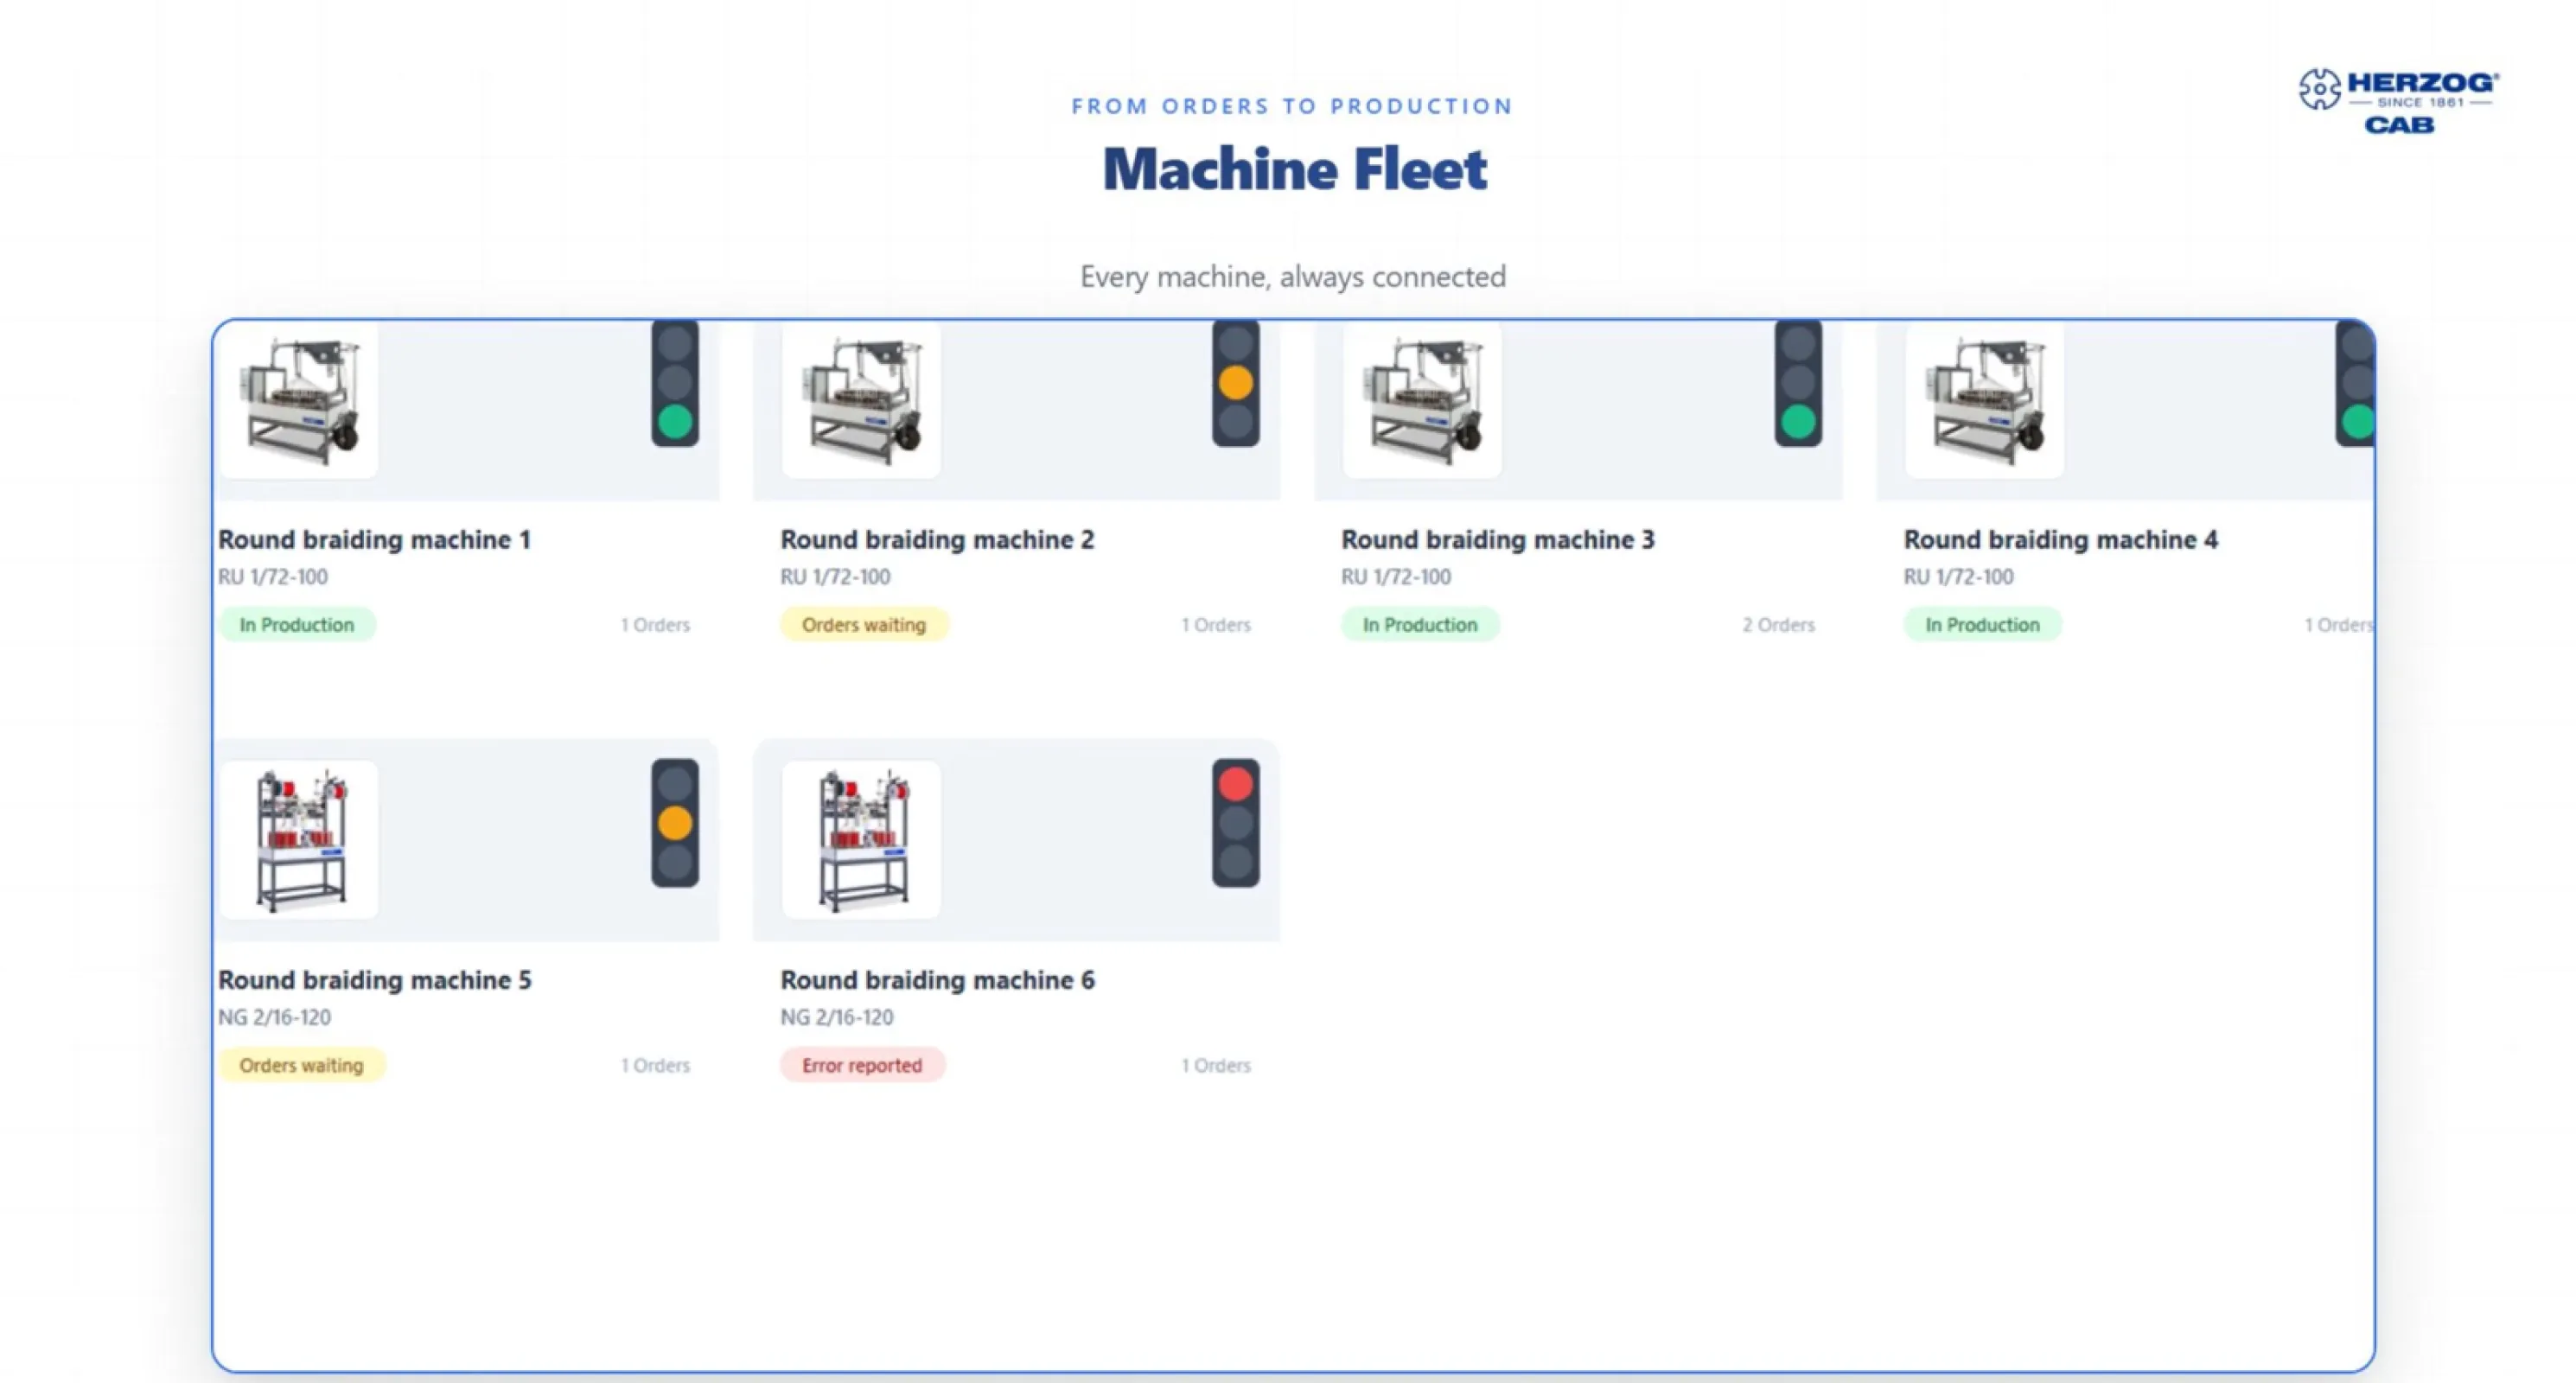This screenshot has width=2576, height=1383.
Task: Click 'In Production' badge on machine 4
Action: point(1982,625)
